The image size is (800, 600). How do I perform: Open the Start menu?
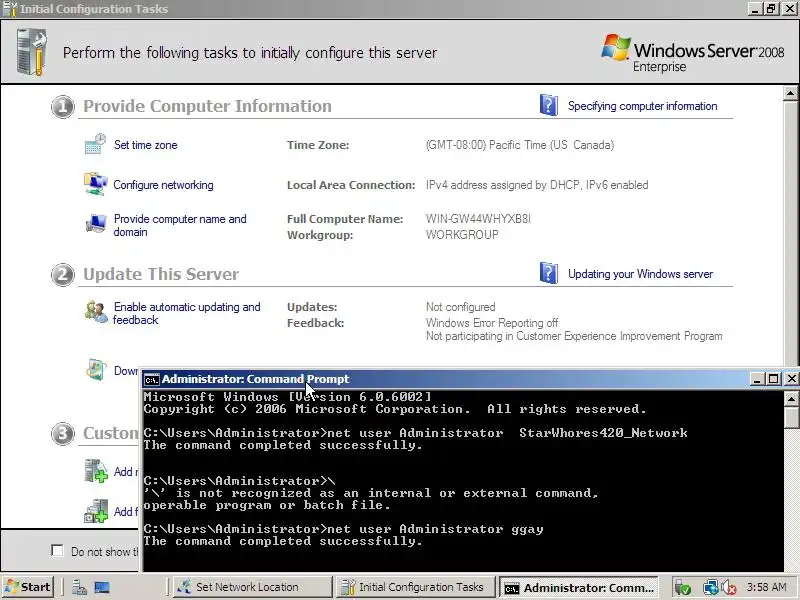[x=28, y=587]
